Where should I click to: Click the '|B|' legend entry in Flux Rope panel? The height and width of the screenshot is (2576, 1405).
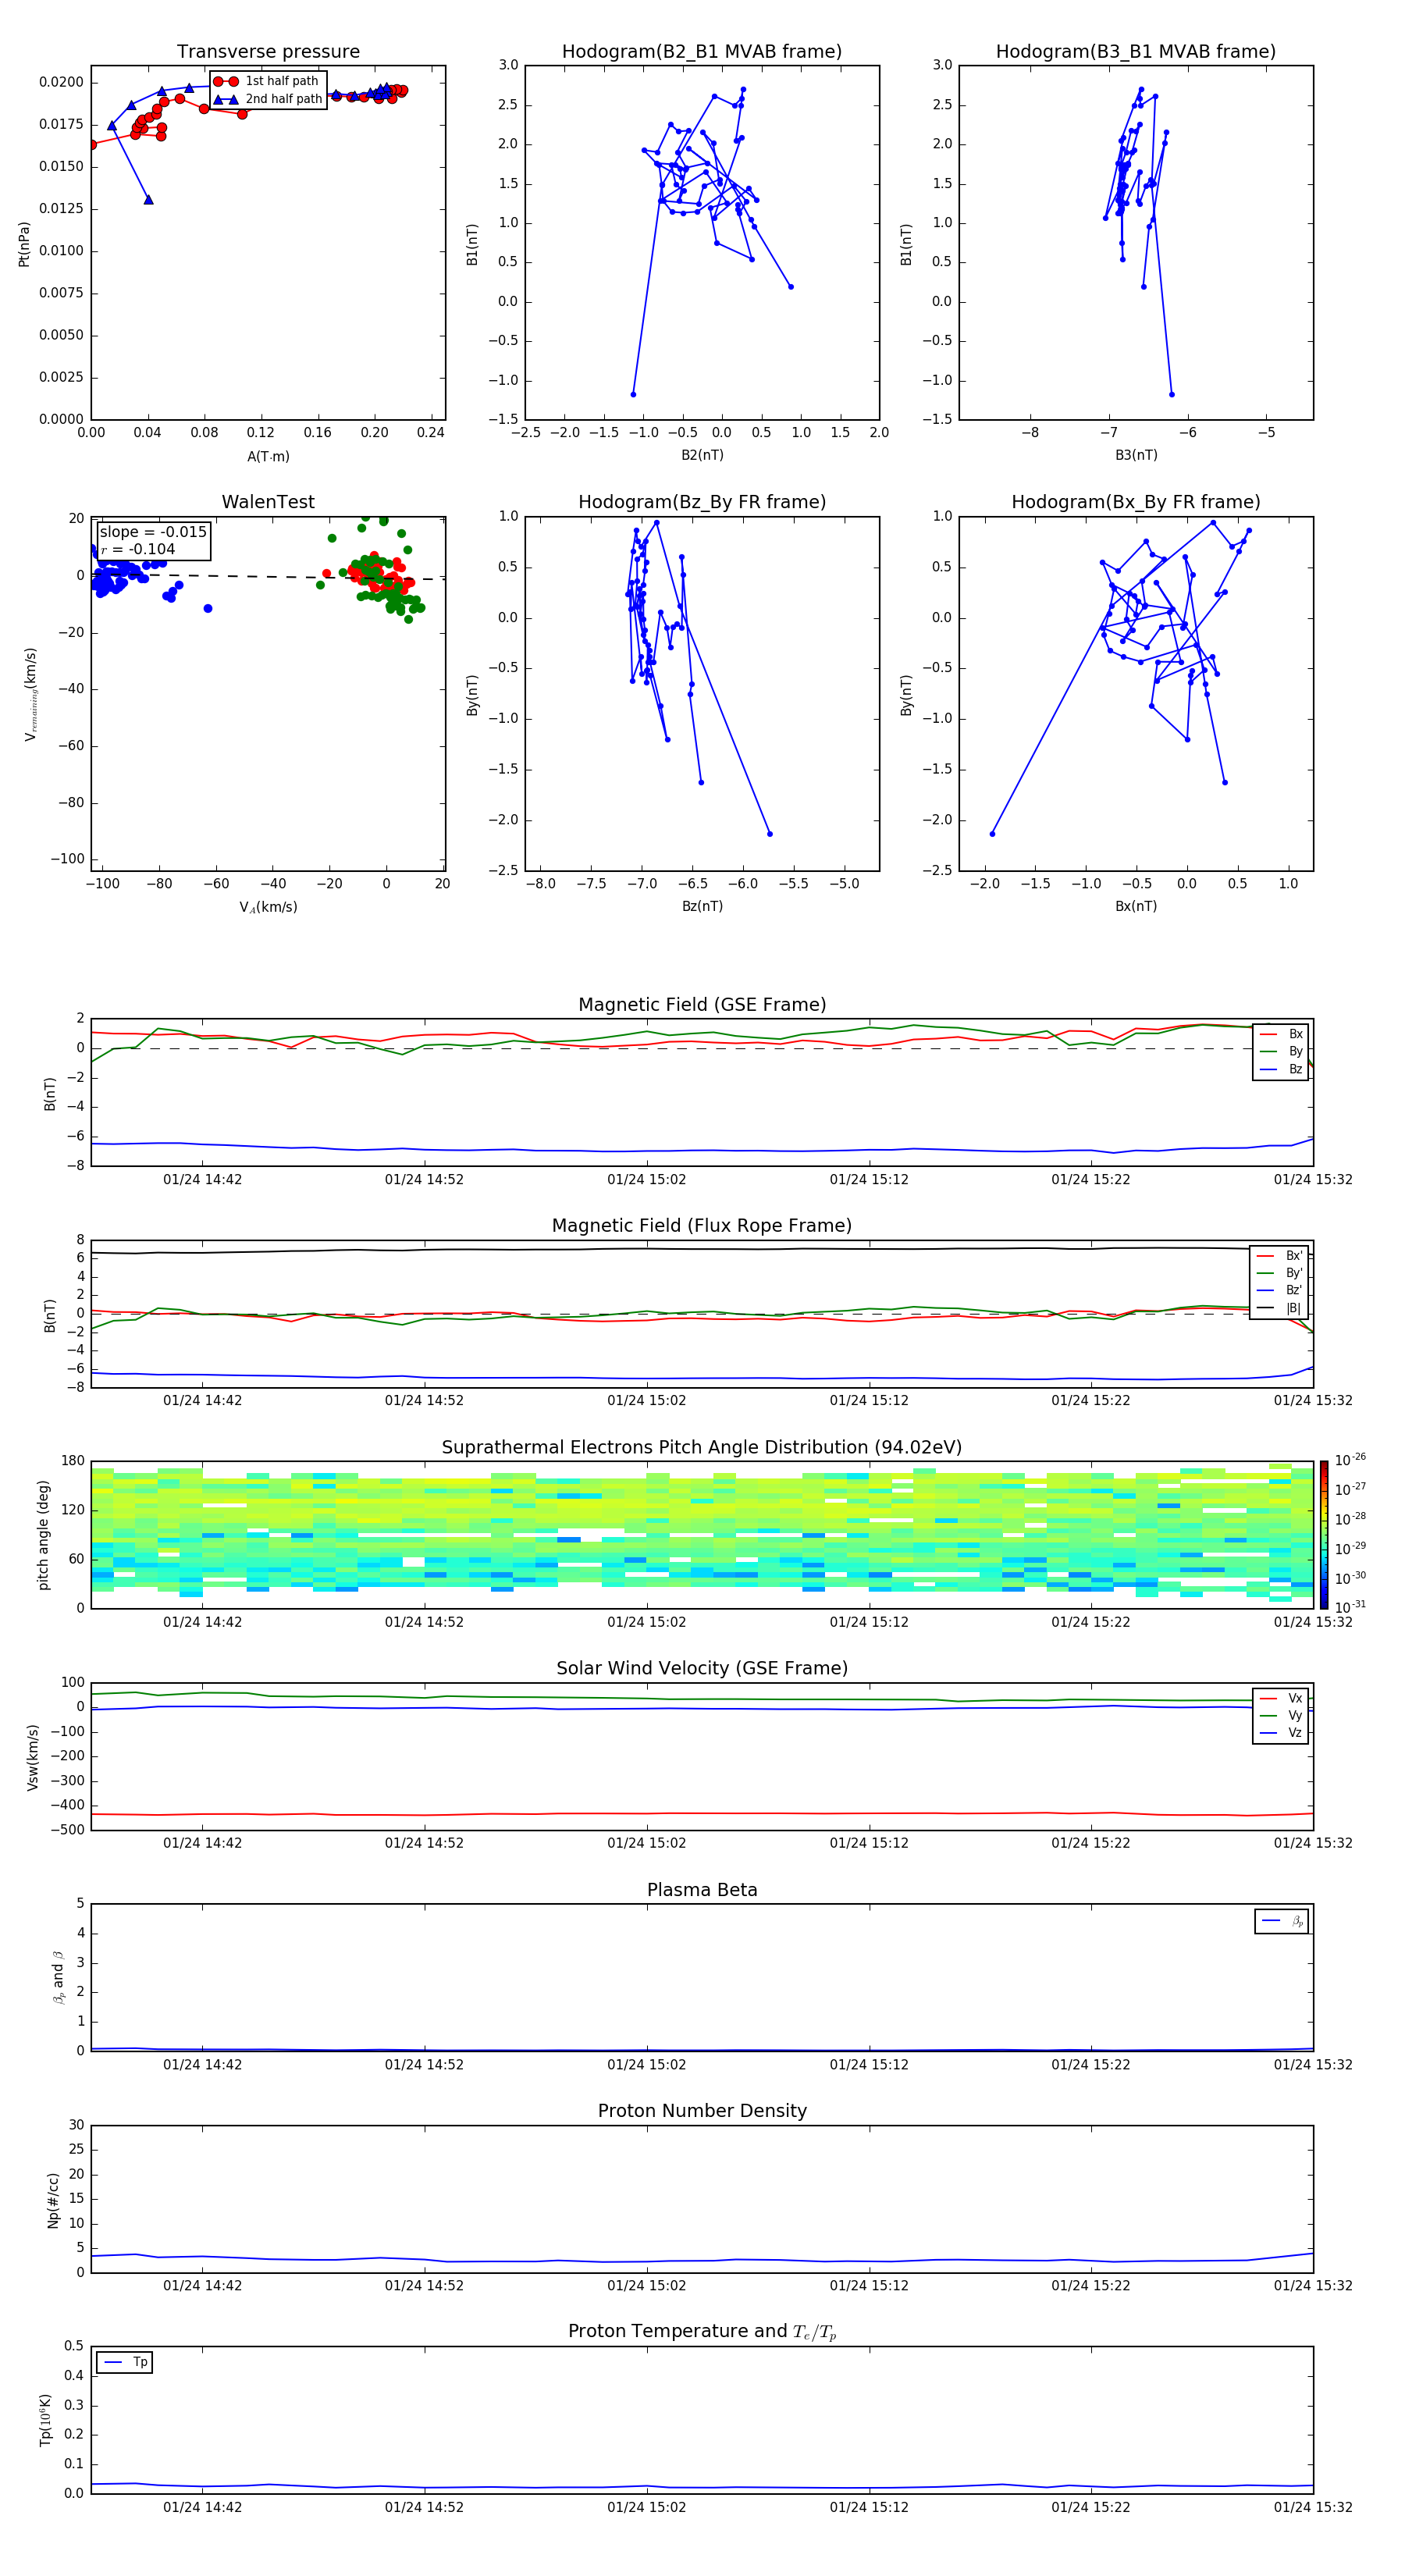[1280, 1308]
